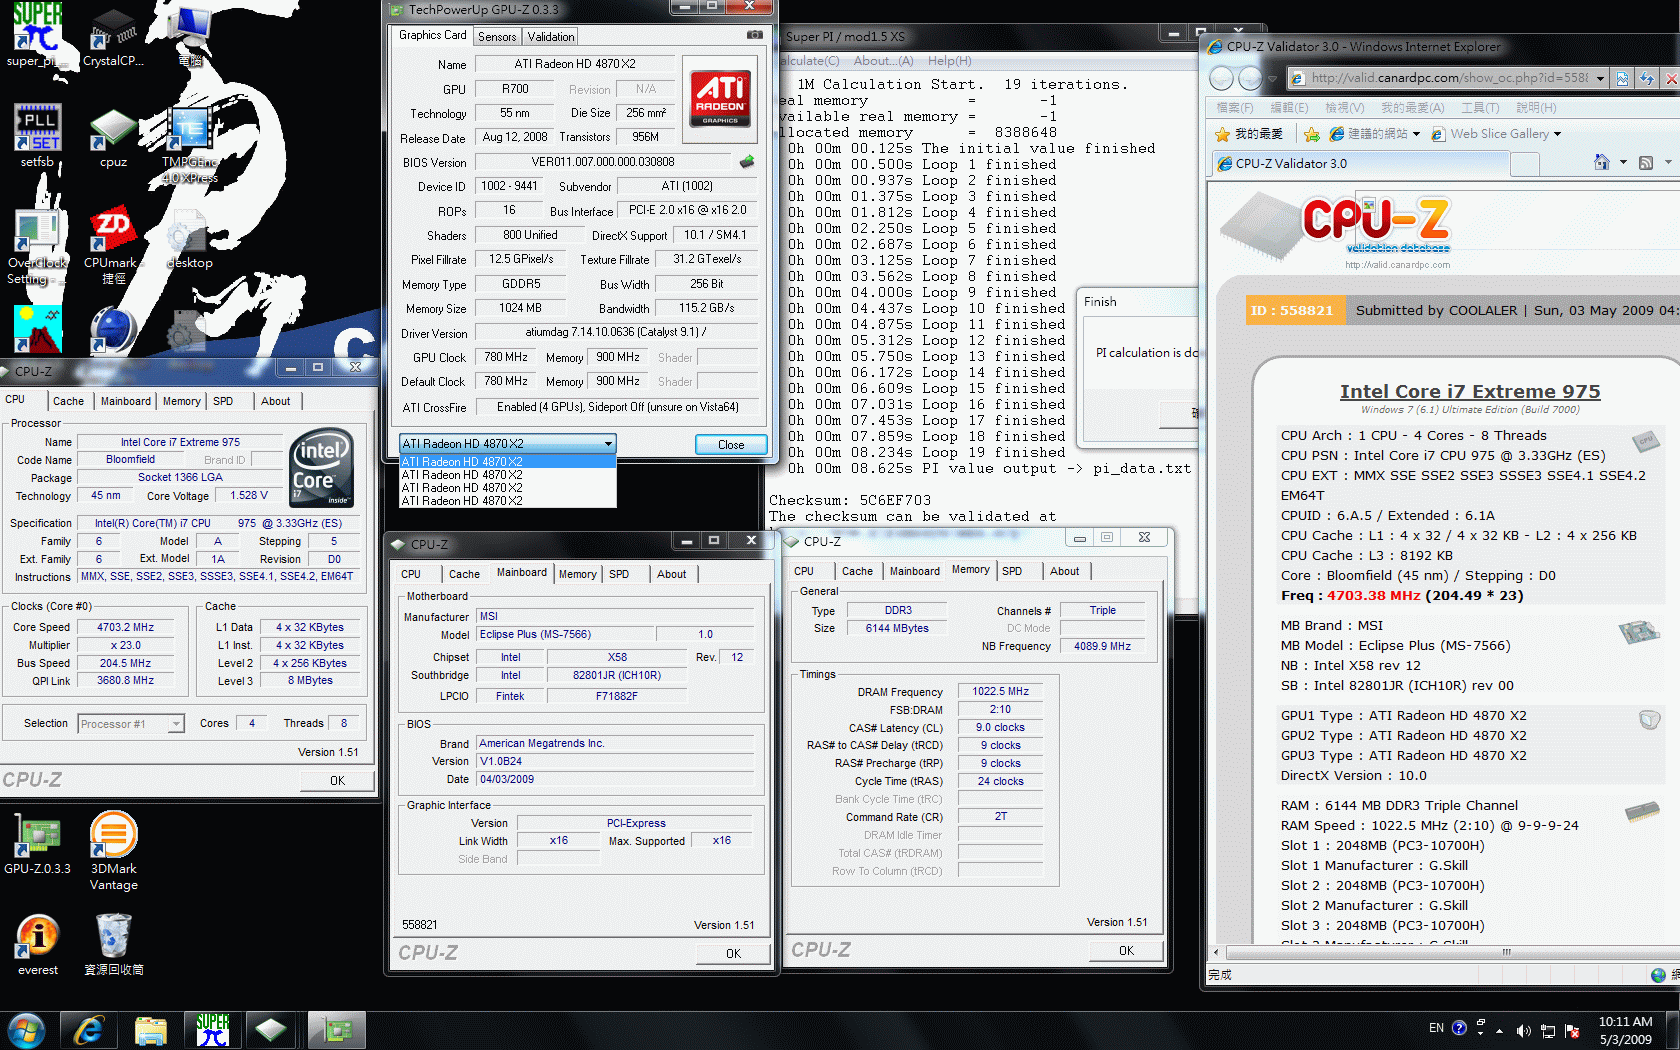This screenshot has width=1680, height=1050.
Task: Open About tab in CPU-Z Mainboard window
Action: (671, 574)
